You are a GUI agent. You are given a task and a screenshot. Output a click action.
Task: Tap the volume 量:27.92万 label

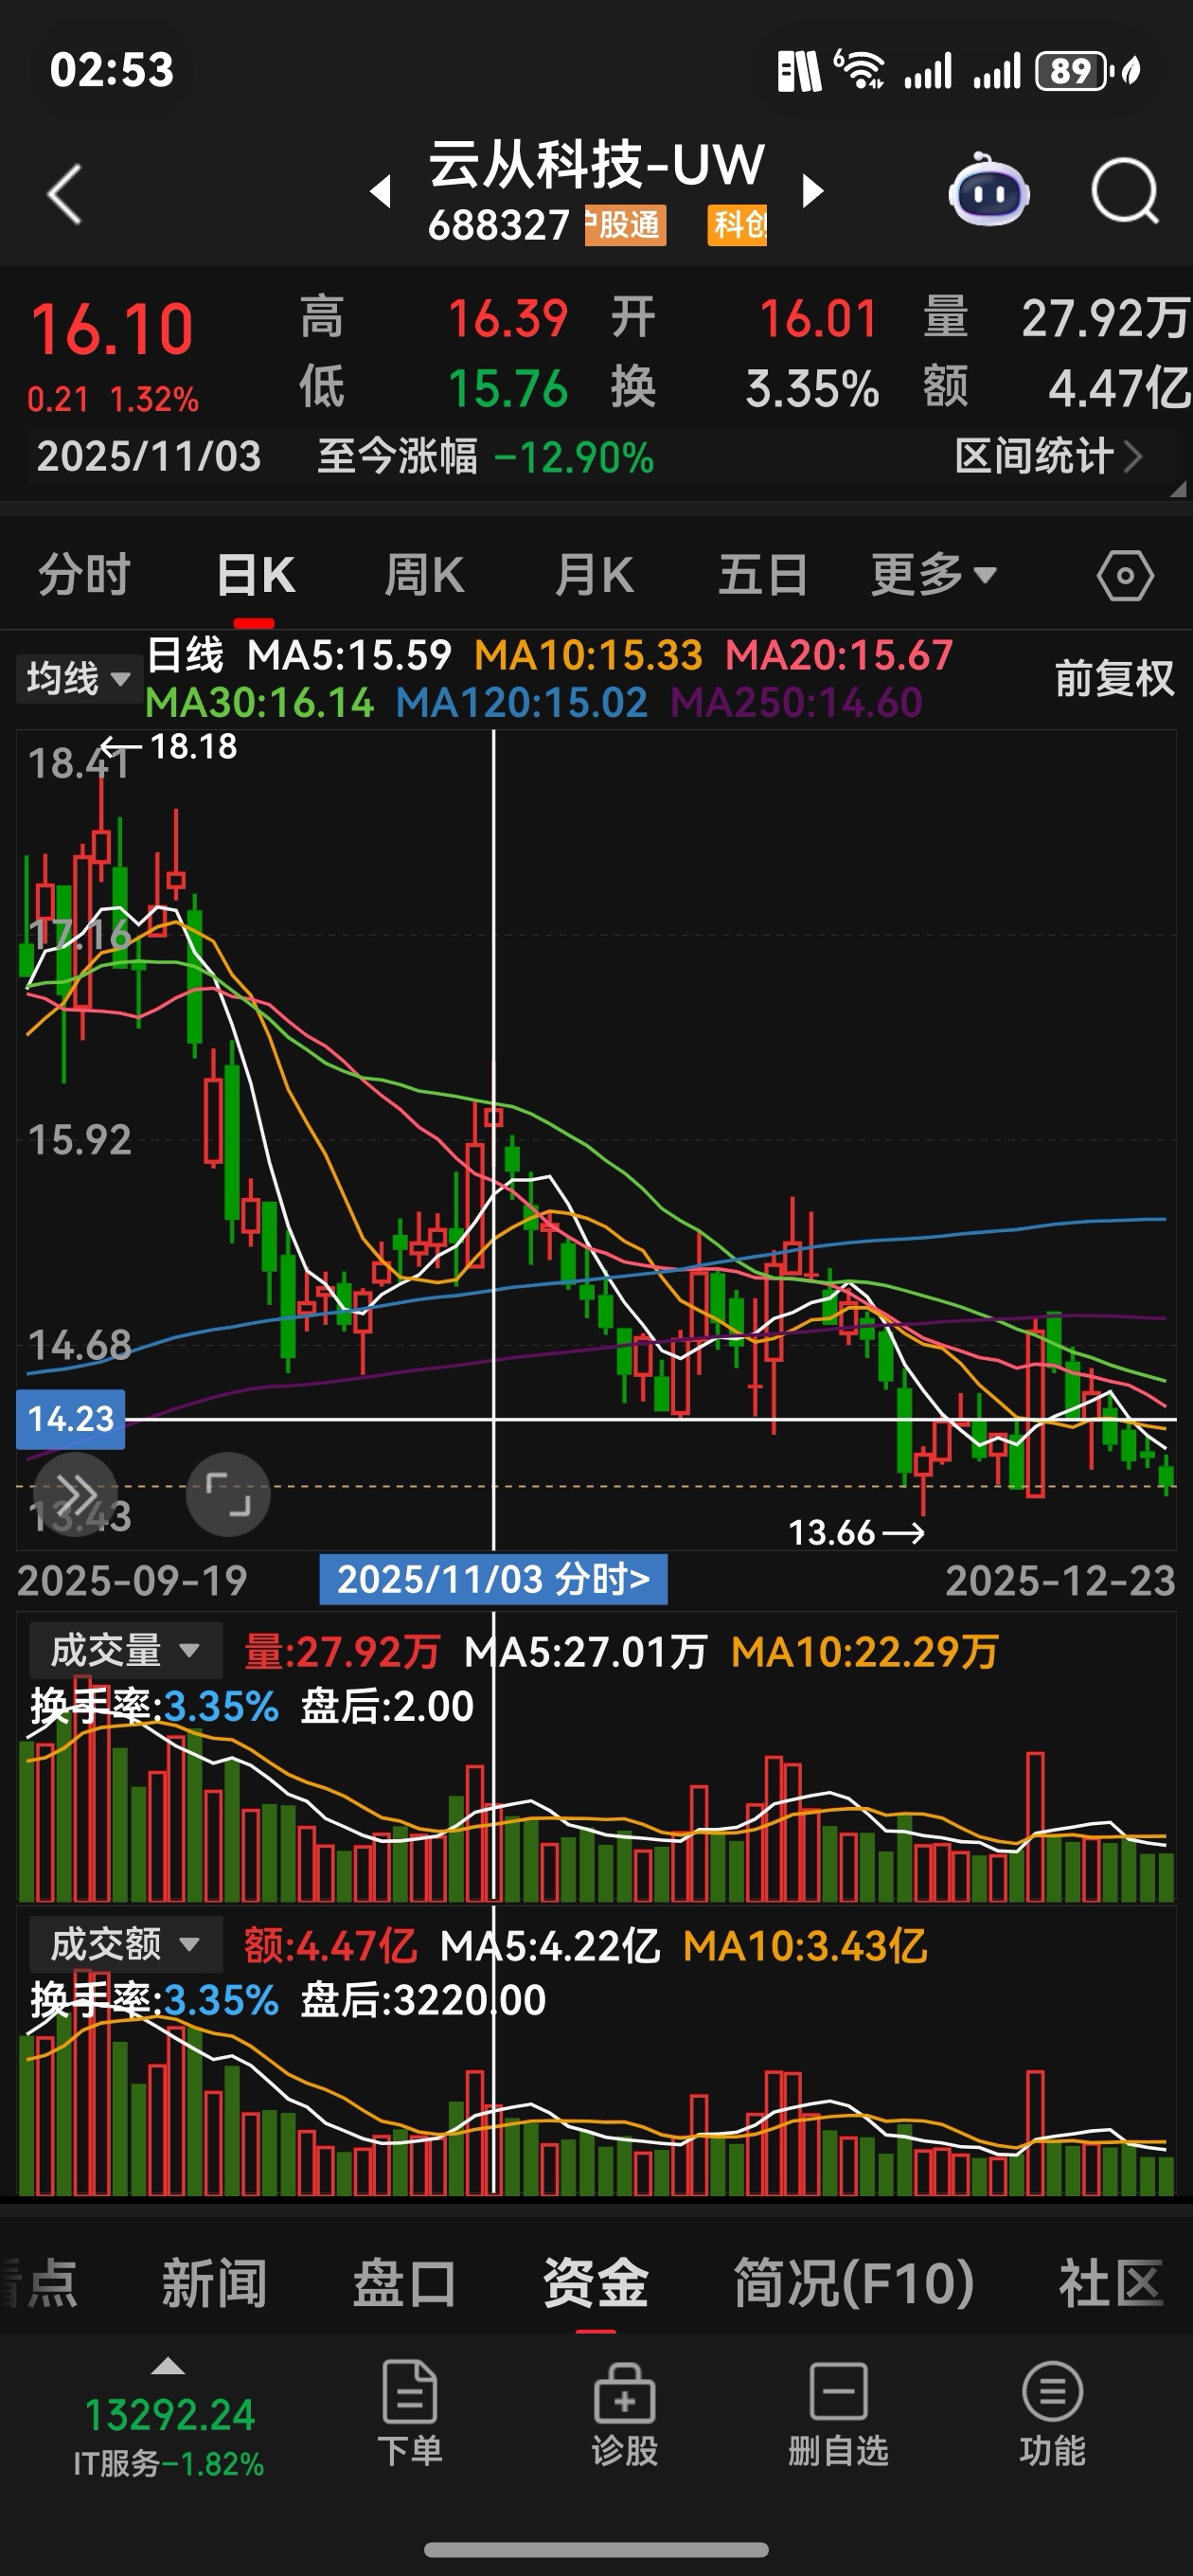(342, 1651)
